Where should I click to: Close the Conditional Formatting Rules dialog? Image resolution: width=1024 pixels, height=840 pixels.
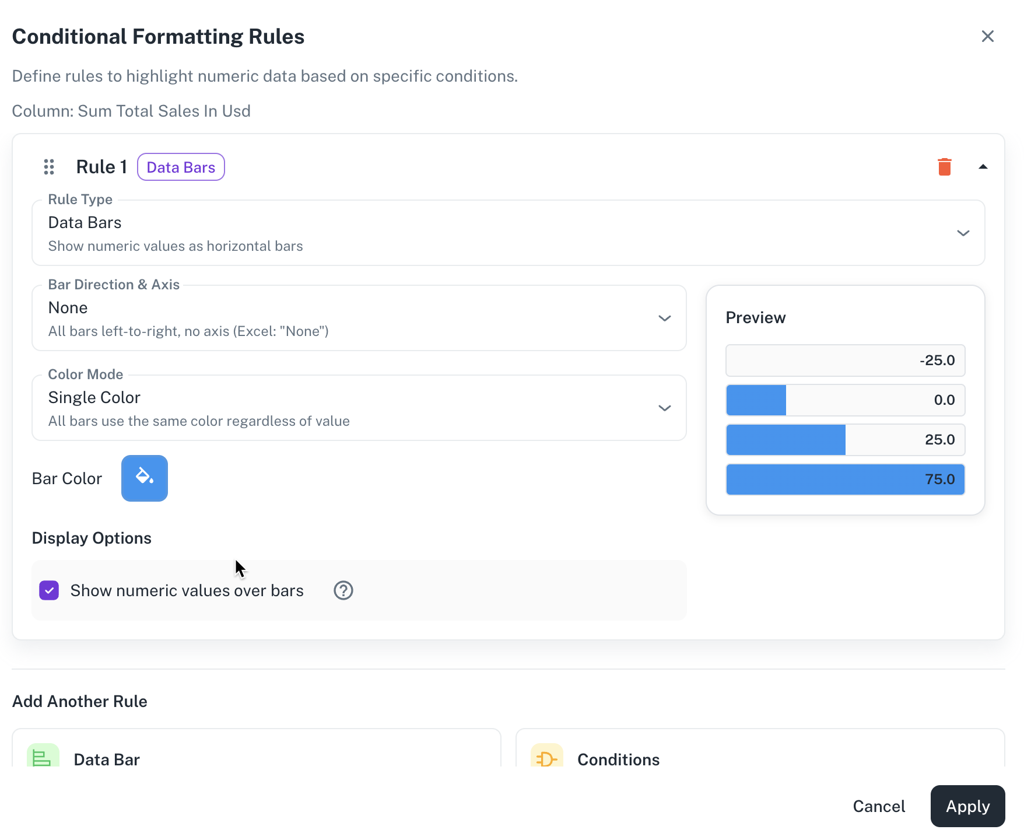[987, 36]
